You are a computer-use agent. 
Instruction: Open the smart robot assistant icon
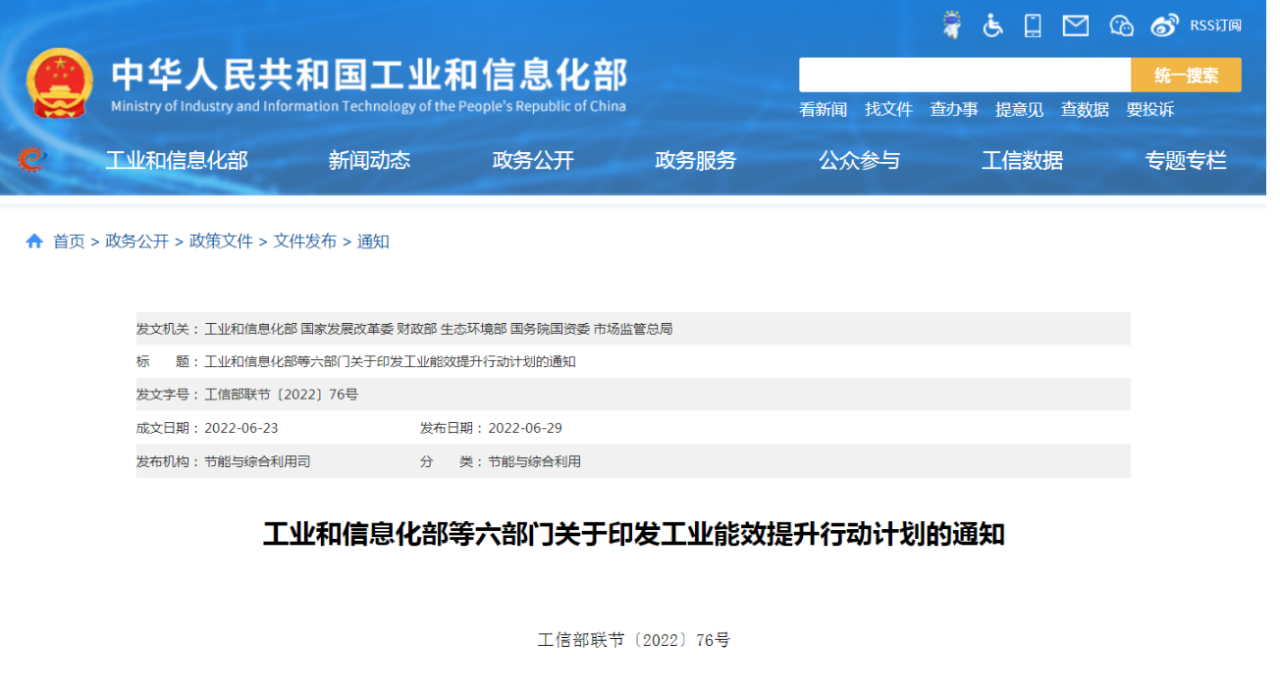[952, 25]
